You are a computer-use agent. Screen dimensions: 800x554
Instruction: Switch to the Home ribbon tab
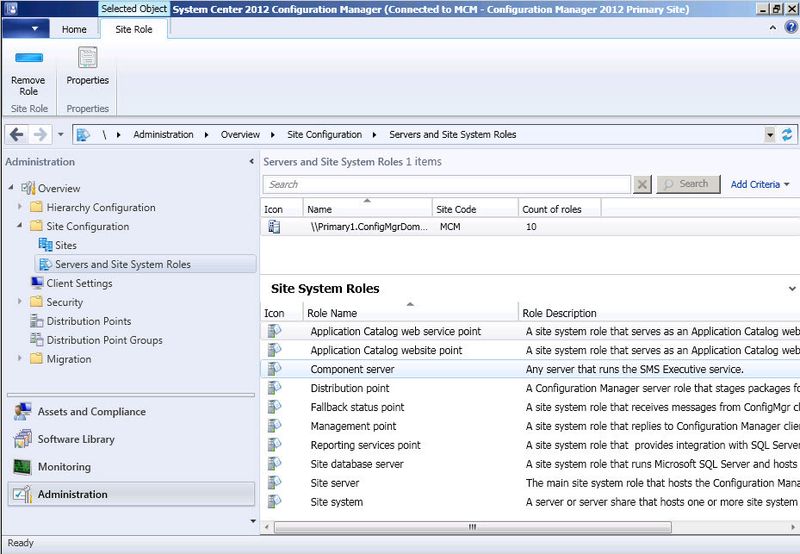point(74,30)
